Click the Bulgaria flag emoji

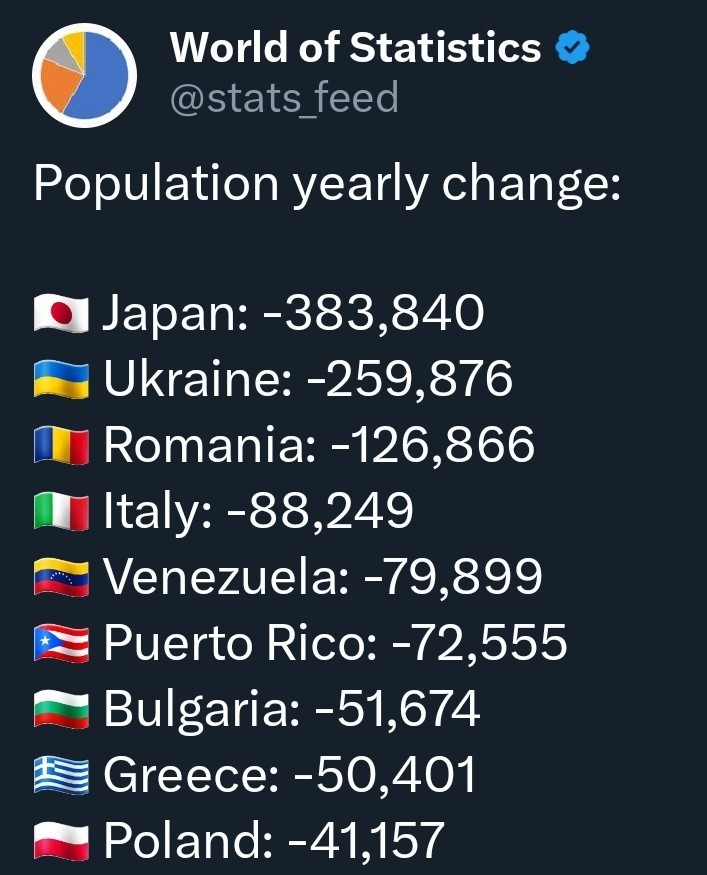[61, 710]
